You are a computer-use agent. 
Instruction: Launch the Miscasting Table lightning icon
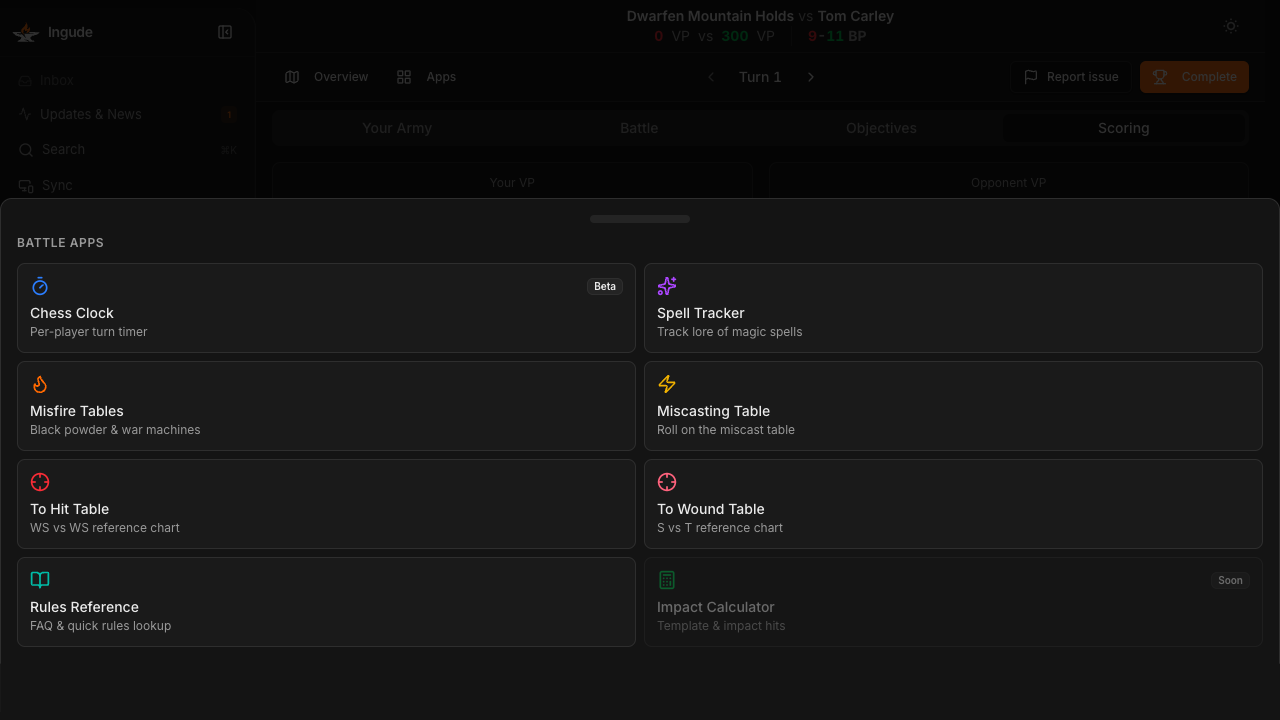click(x=667, y=384)
